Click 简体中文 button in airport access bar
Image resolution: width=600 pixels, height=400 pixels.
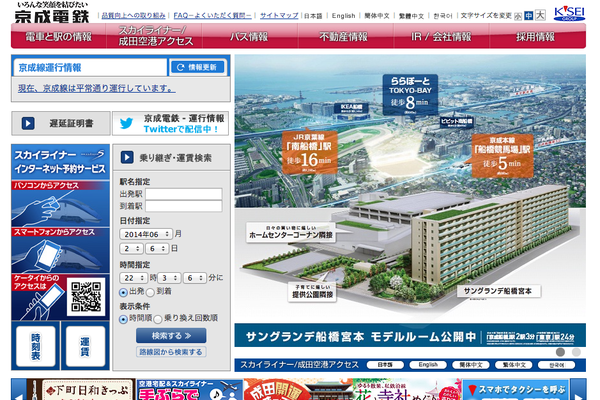point(471,365)
